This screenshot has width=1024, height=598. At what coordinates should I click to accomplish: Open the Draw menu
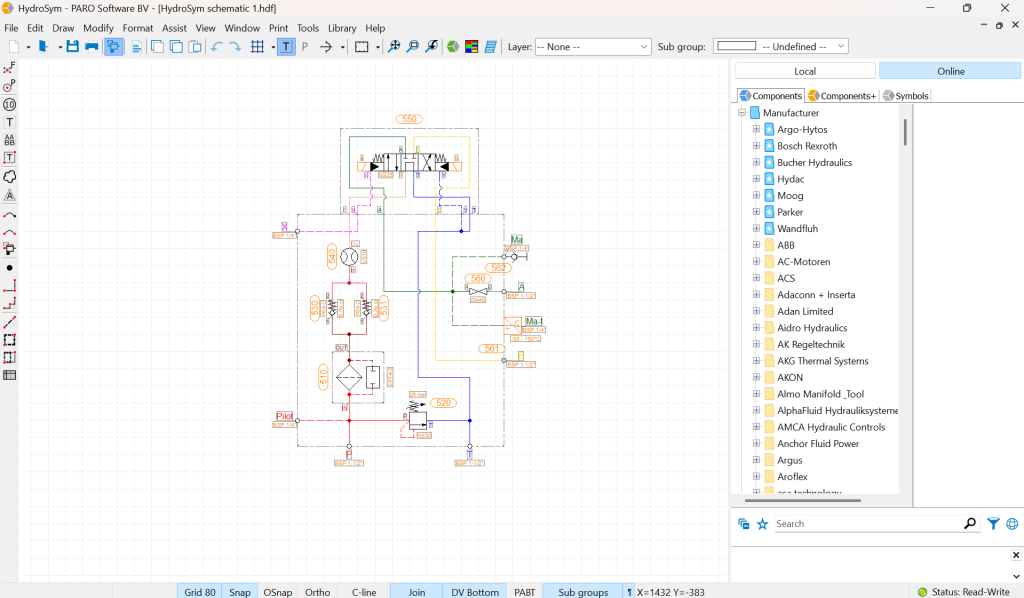coord(63,28)
